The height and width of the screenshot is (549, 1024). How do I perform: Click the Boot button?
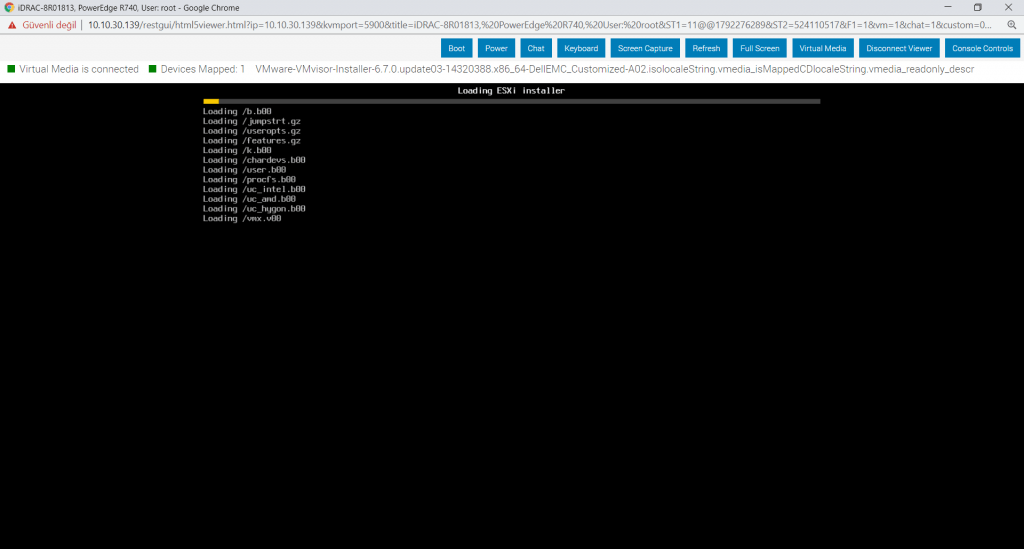point(456,48)
